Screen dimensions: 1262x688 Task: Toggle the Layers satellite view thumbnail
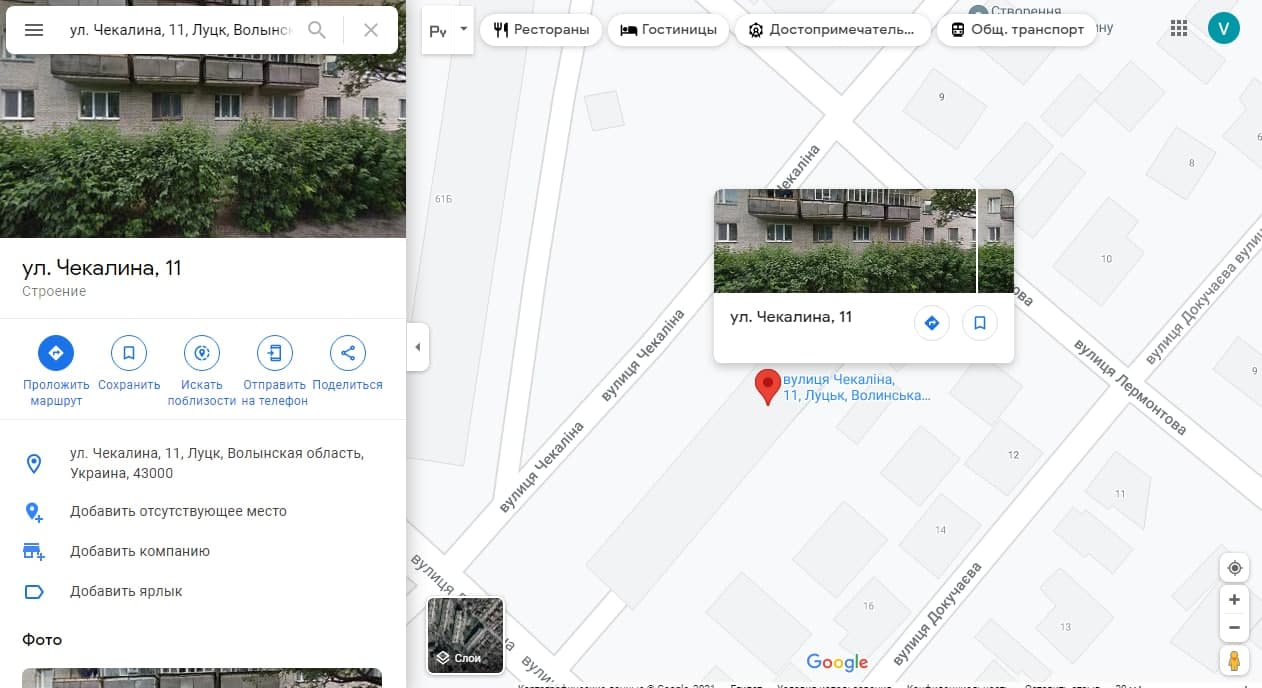click(x=466, y=635)
